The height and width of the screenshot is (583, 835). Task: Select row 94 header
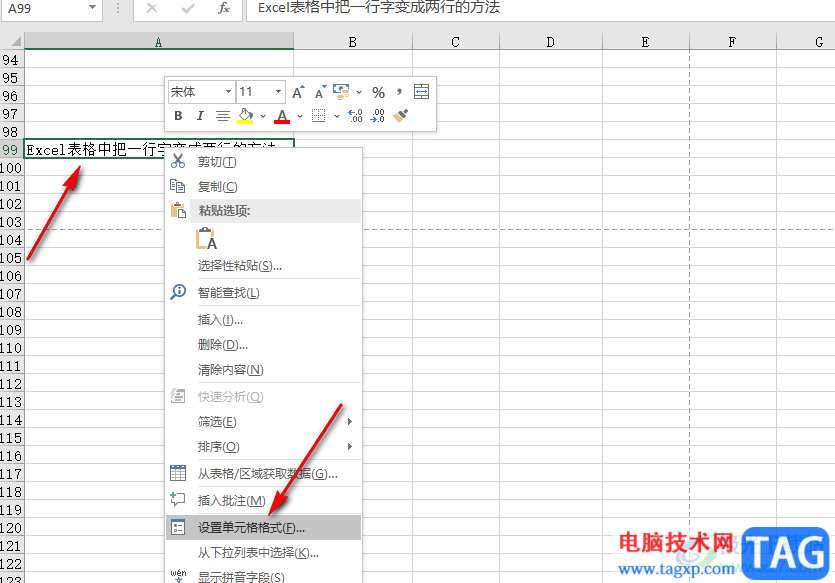pyautogui.click(x=11, y=60)
